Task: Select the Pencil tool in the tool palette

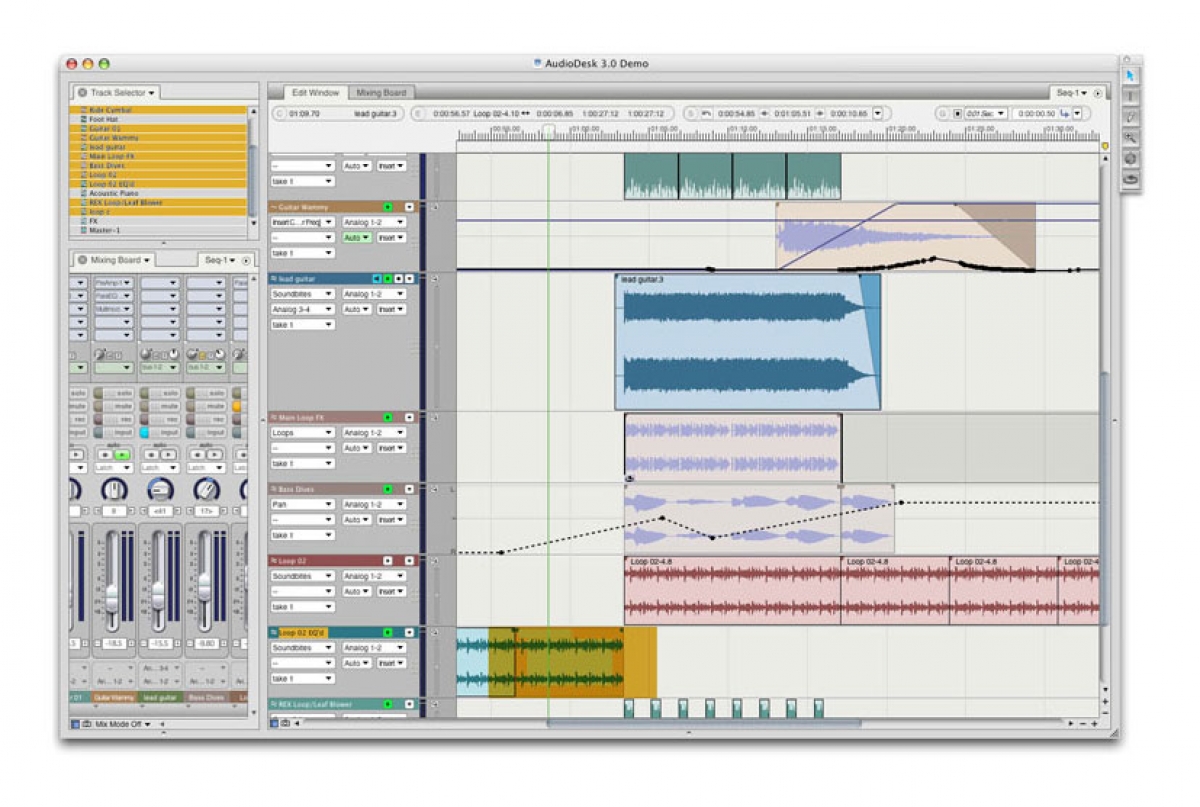Action: 1130,117
